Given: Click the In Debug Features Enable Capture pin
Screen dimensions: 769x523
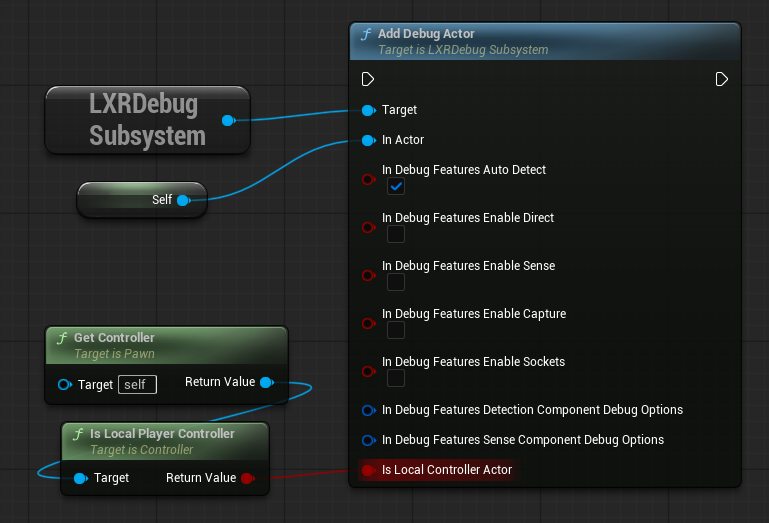Looking at the screenshot, I should (x=369, y=324).
